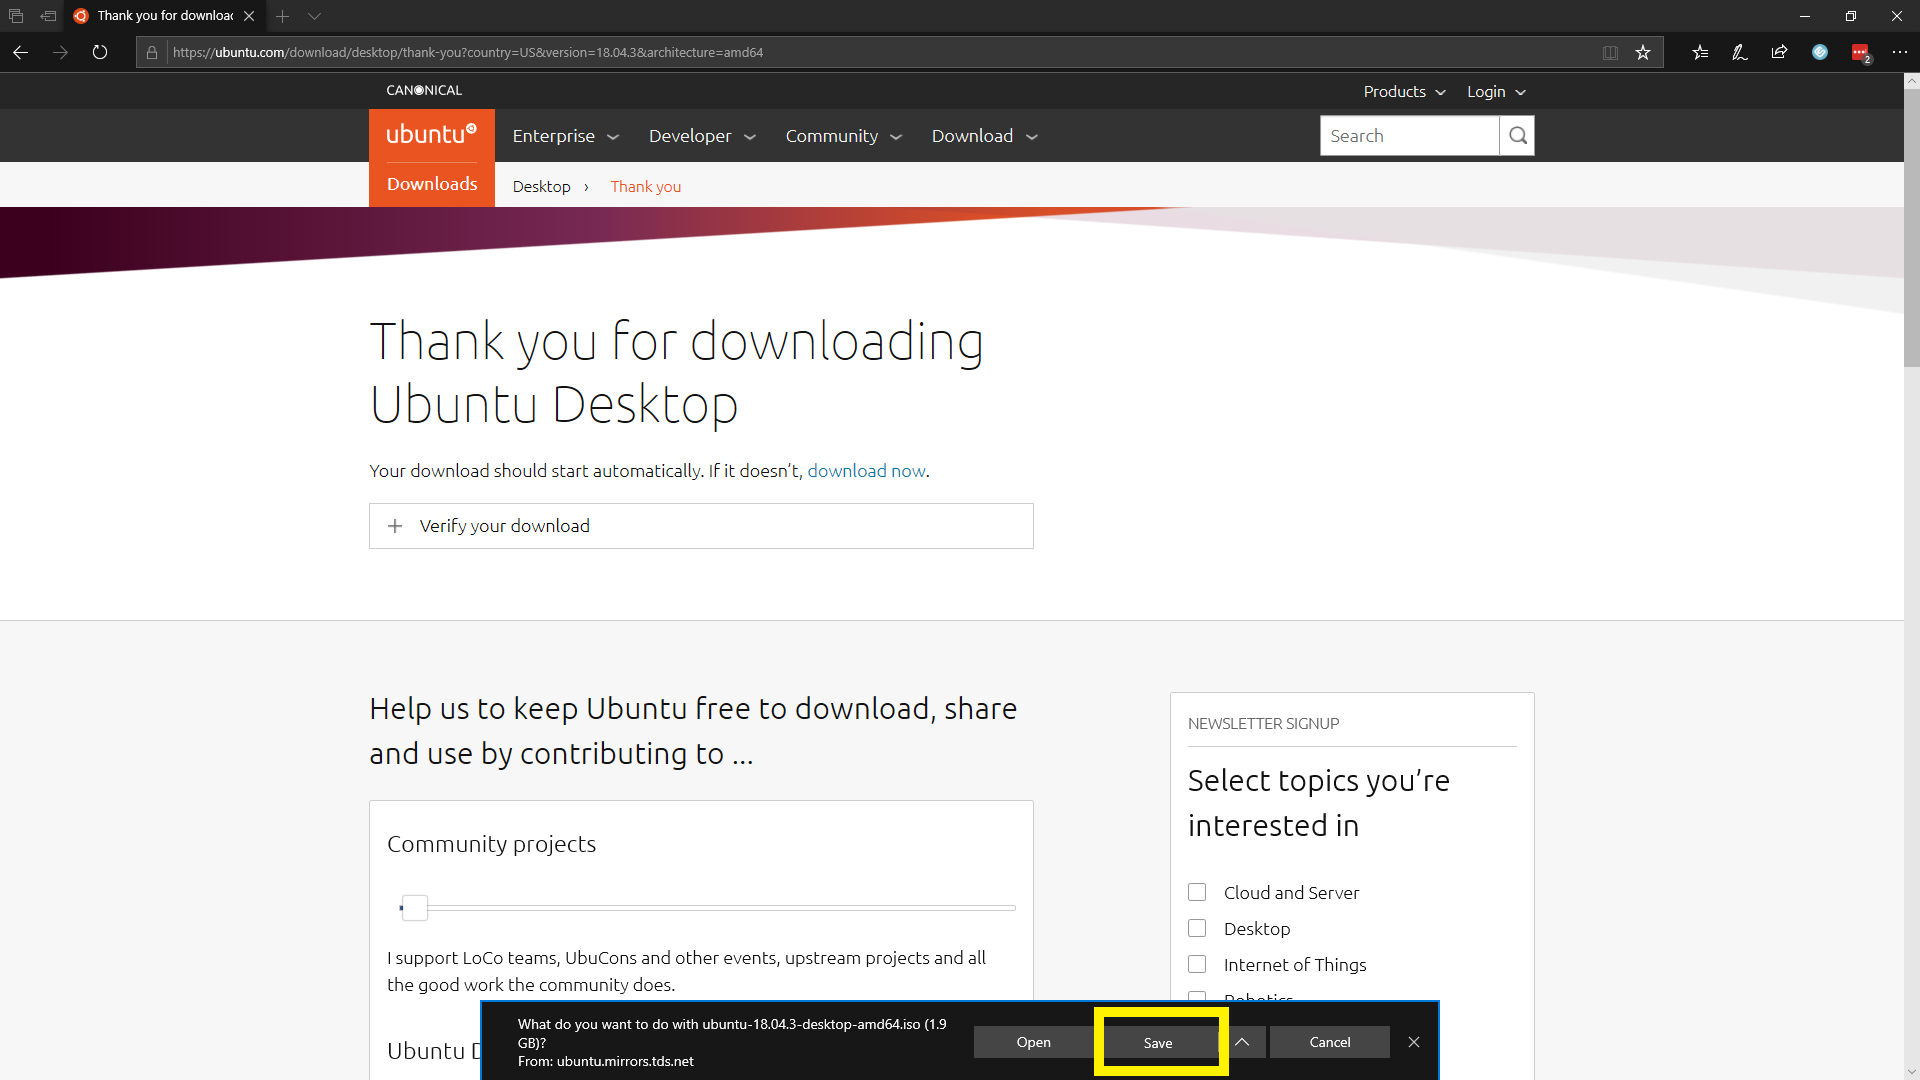This screenshot has height=1080, width=1920.
Task: Expand the Community menu
Action: coord(844,136)
